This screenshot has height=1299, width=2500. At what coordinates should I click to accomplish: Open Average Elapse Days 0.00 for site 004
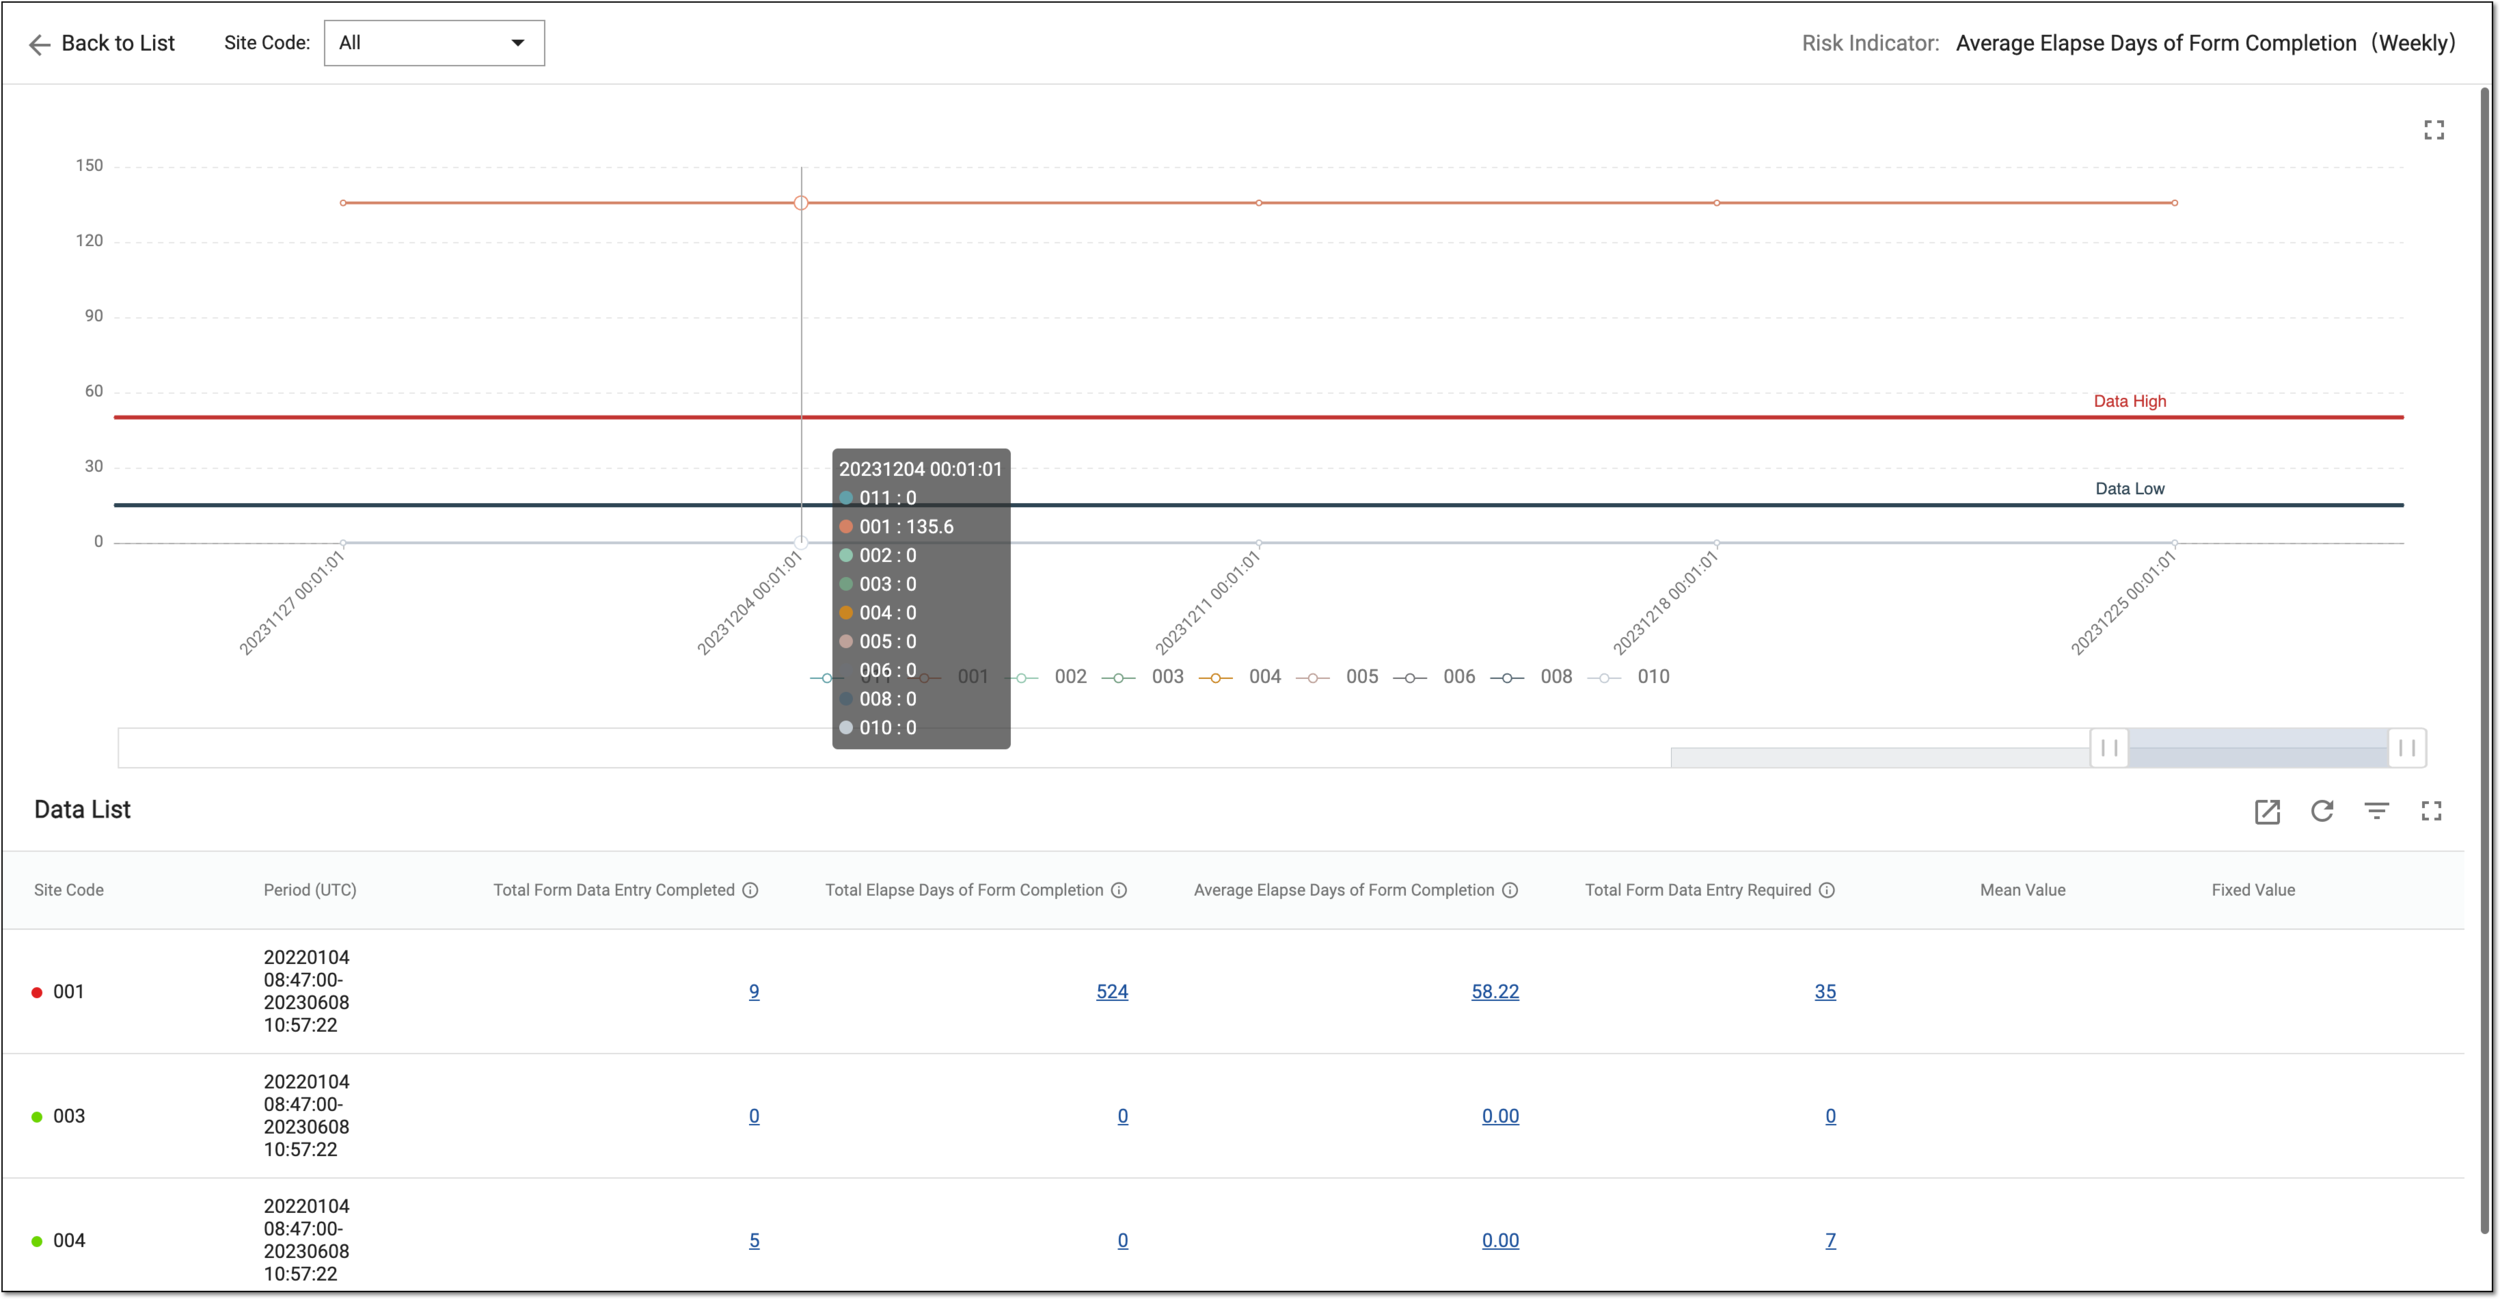coord(1500,1241)
